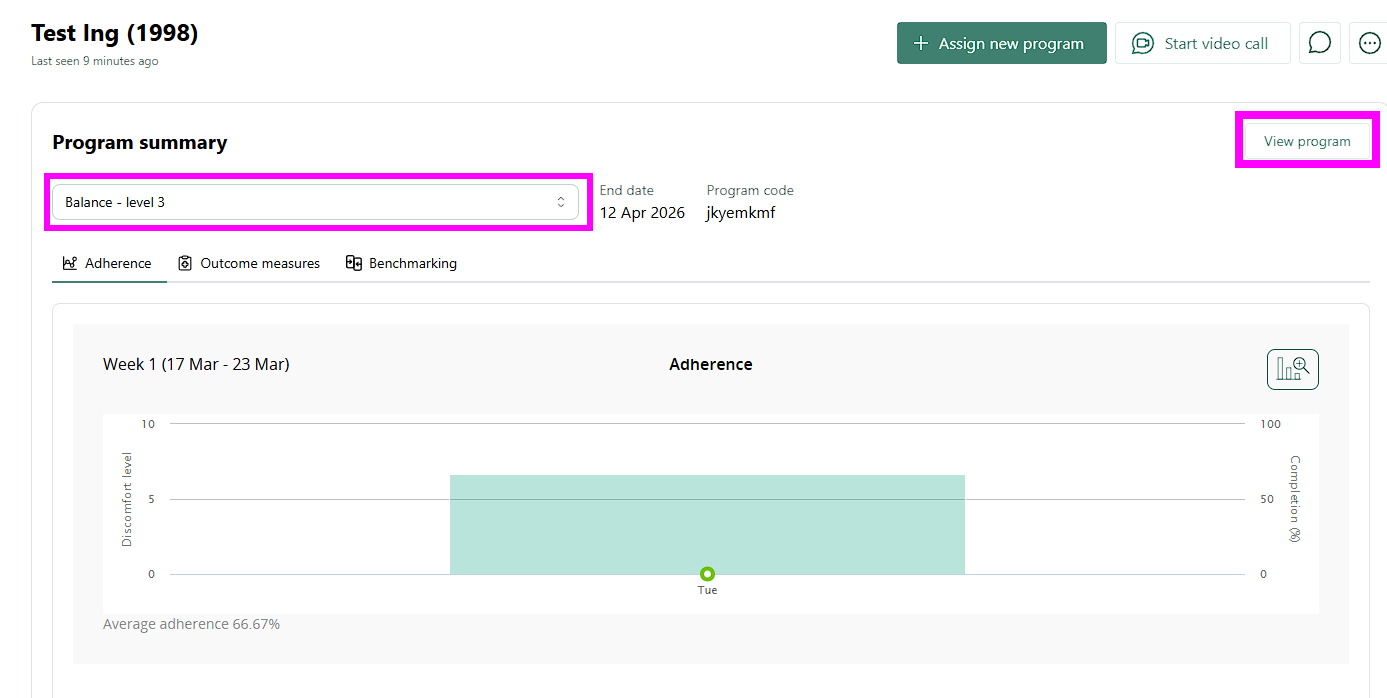Click the Completion (%) axis label
1387x698 pixels.
pyautogui.click(x=1295, y=499)
